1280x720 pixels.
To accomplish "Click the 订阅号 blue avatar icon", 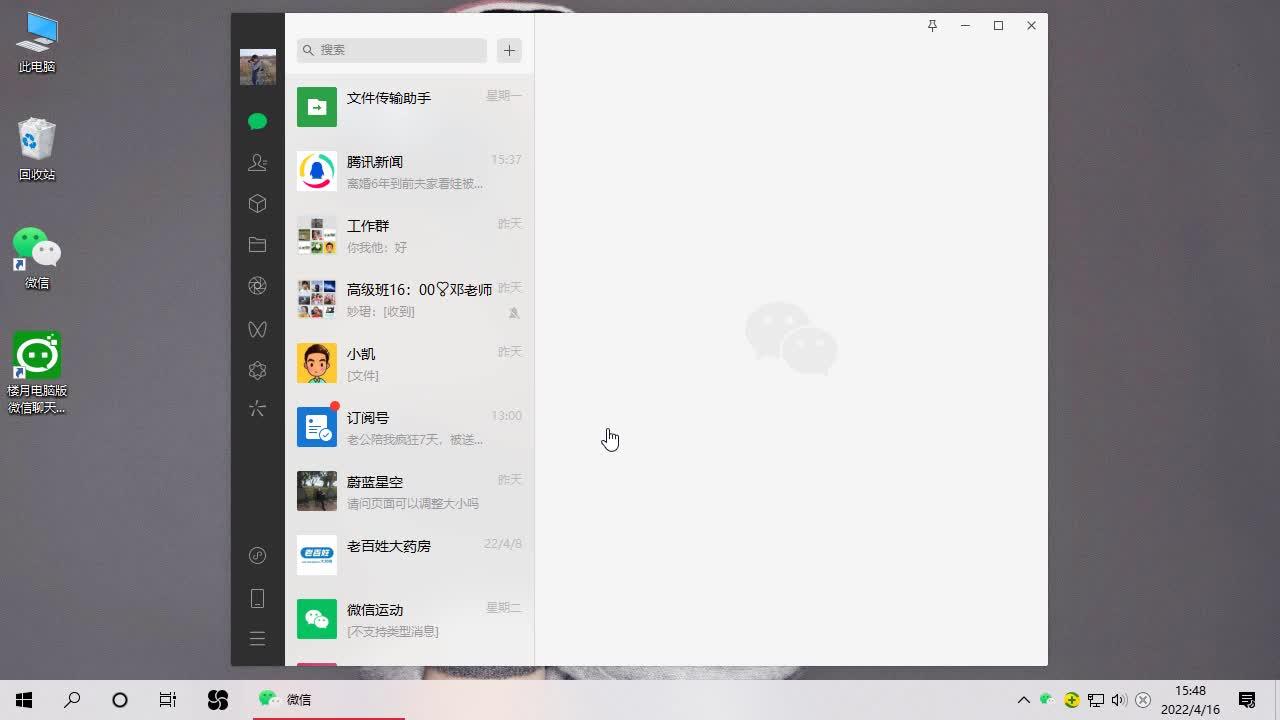I will tap(317, 427).
